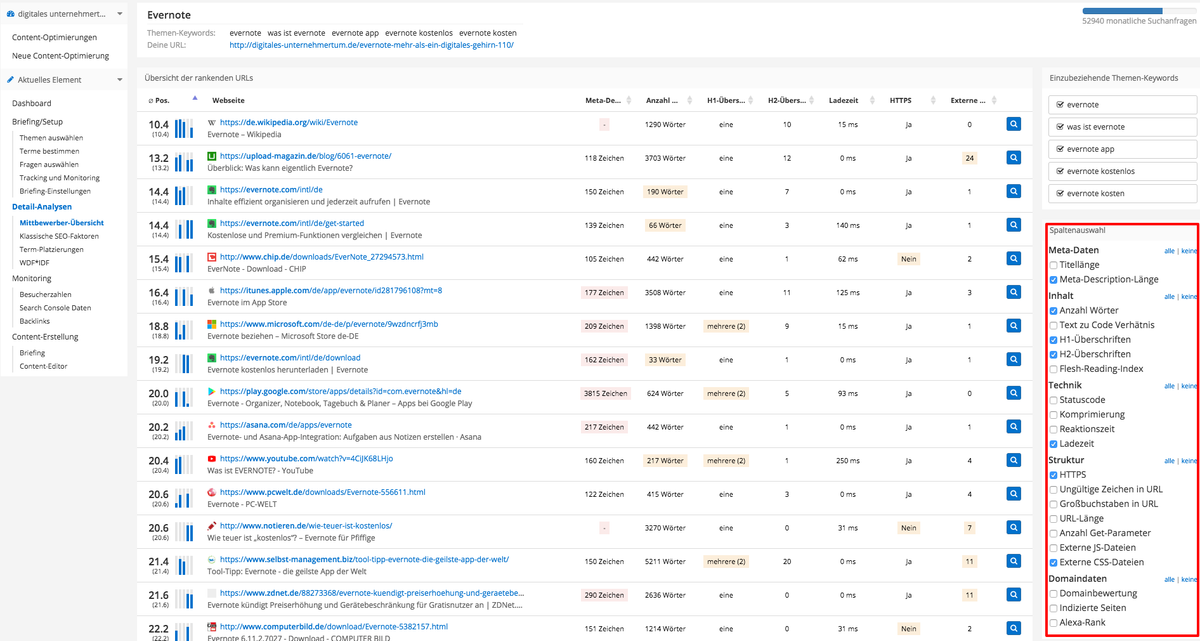This screenshot has height=641, width=1200.
Task: Click the Microsoft logo favicon in results
Action: tap(212, 324)
